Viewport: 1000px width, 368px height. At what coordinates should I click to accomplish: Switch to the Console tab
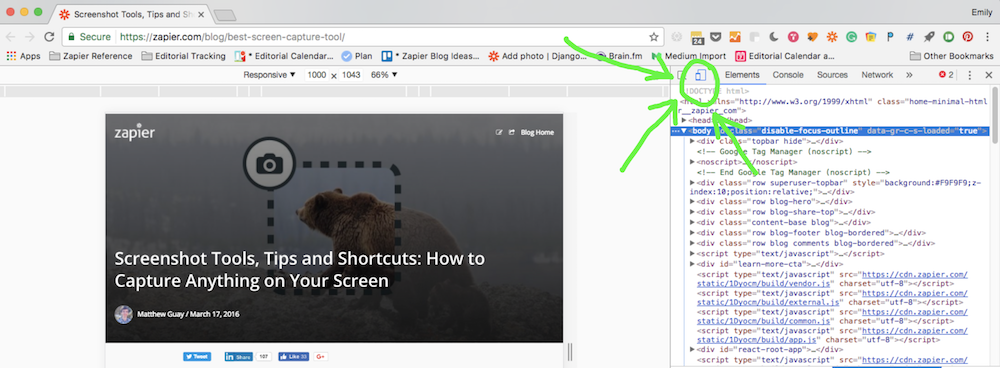tap(788, 75)
